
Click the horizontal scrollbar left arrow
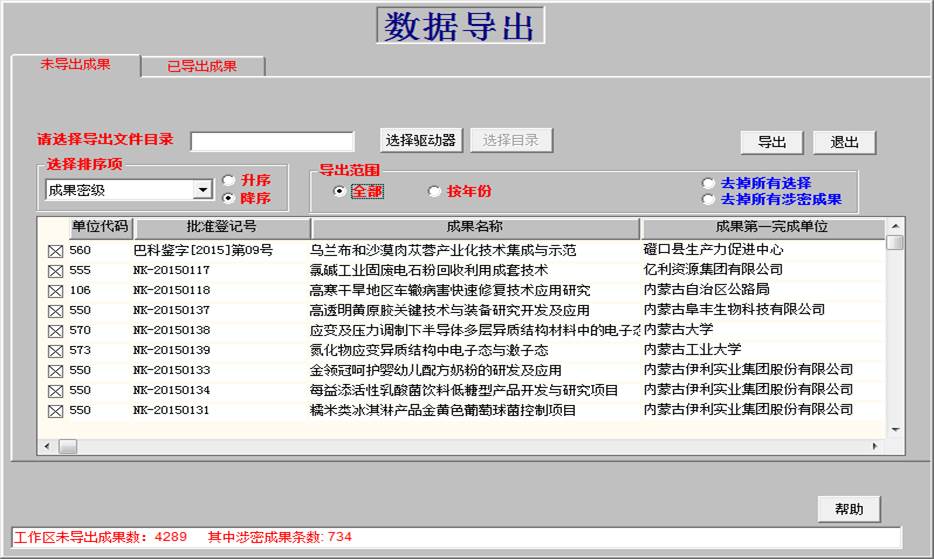47,446
